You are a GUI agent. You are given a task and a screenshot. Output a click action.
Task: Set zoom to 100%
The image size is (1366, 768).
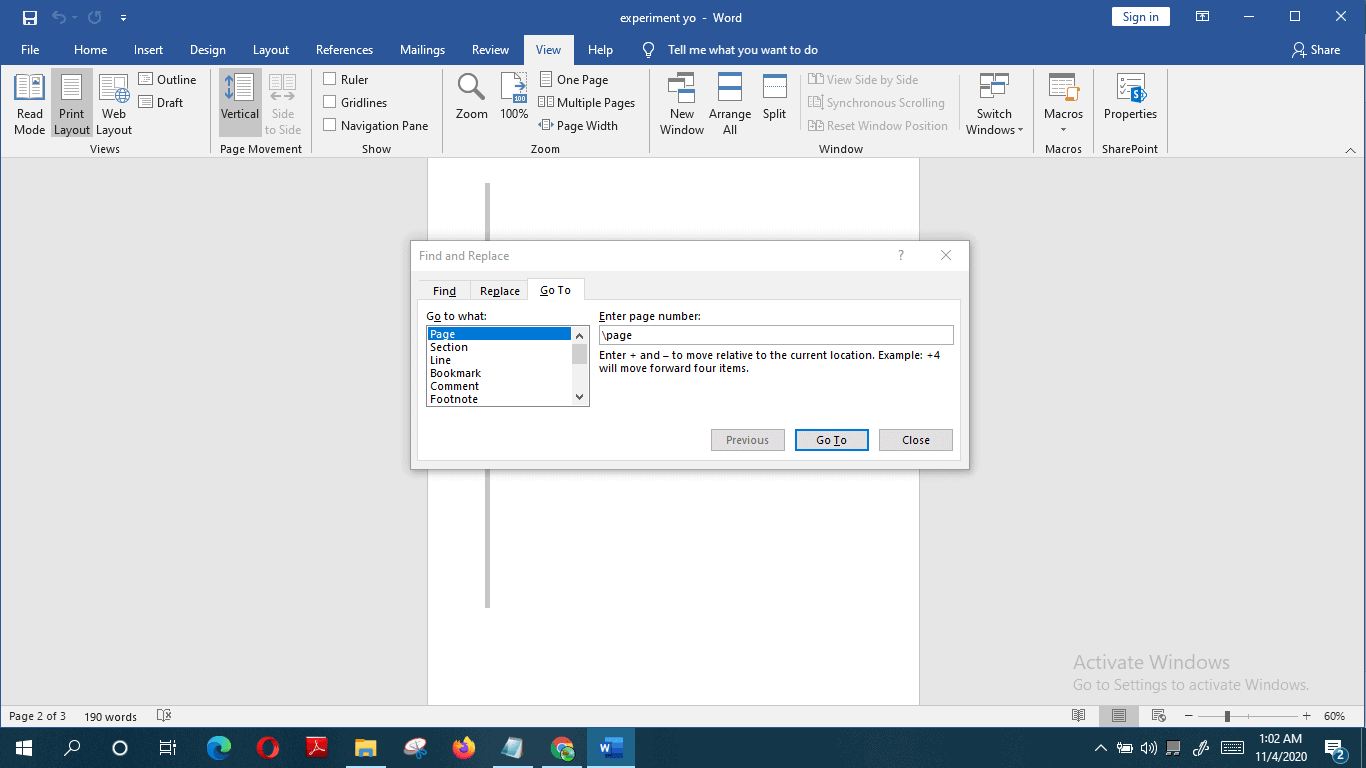click(514, 97)
